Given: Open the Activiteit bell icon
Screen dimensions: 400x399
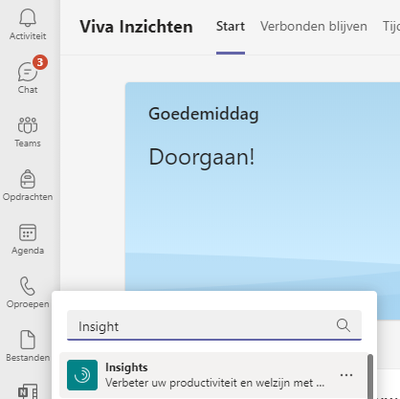Looking at the screenshot, I should (x=28, y=18).
